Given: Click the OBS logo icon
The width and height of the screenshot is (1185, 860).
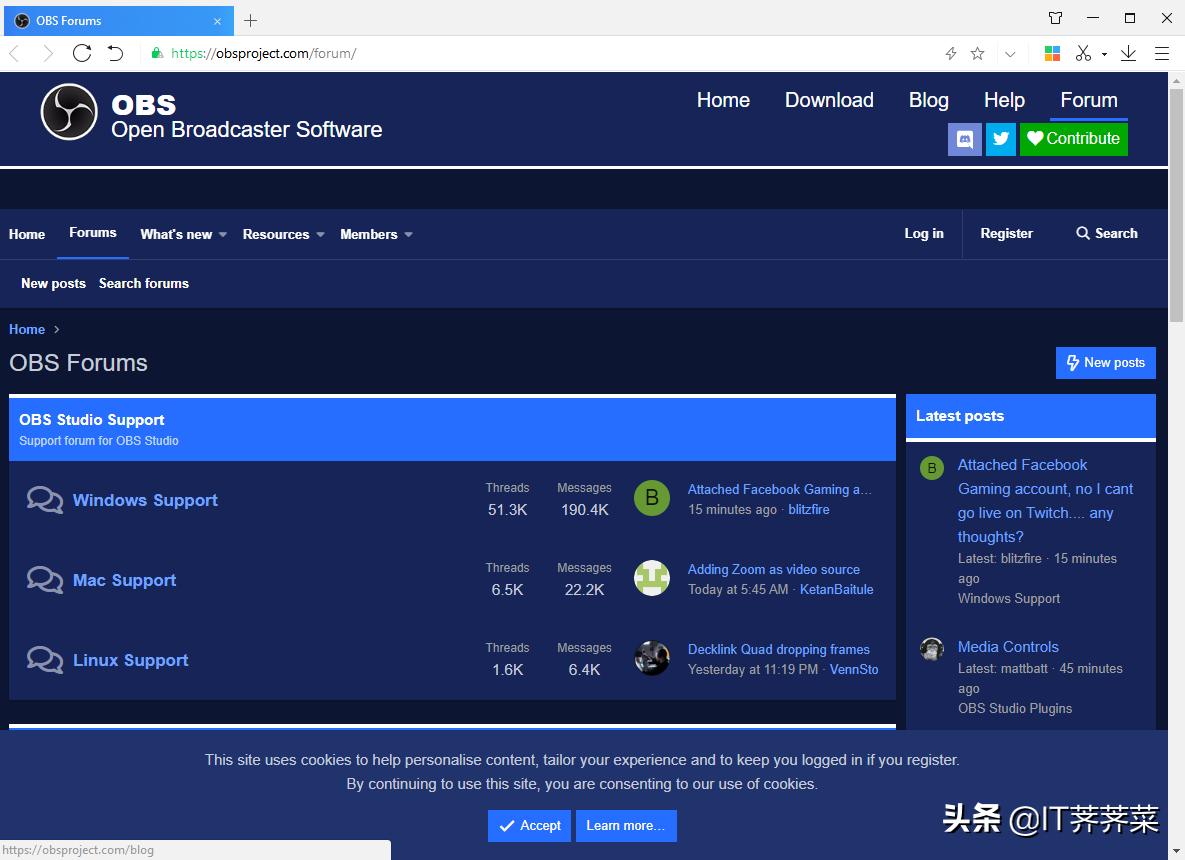Looking at the screenshot, I should click(x=69, y=112).
